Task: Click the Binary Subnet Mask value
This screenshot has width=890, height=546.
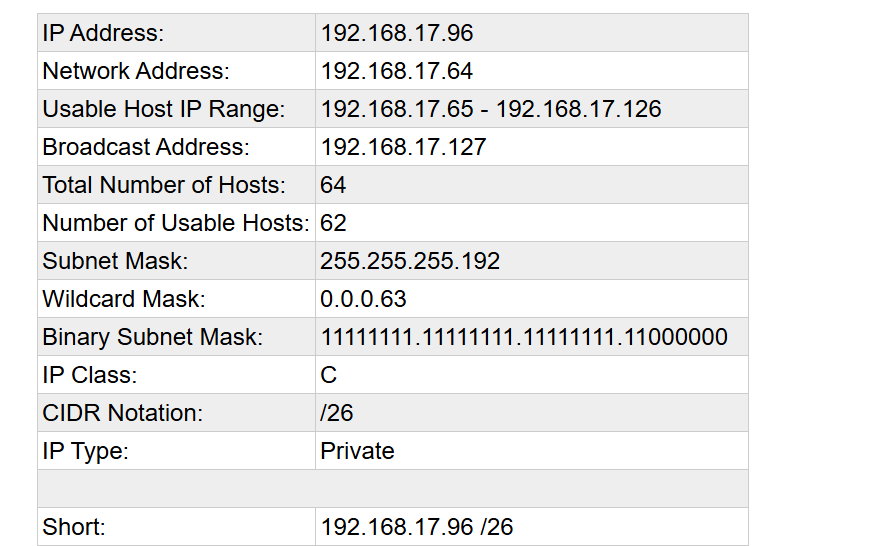Action: pos(523,337)
